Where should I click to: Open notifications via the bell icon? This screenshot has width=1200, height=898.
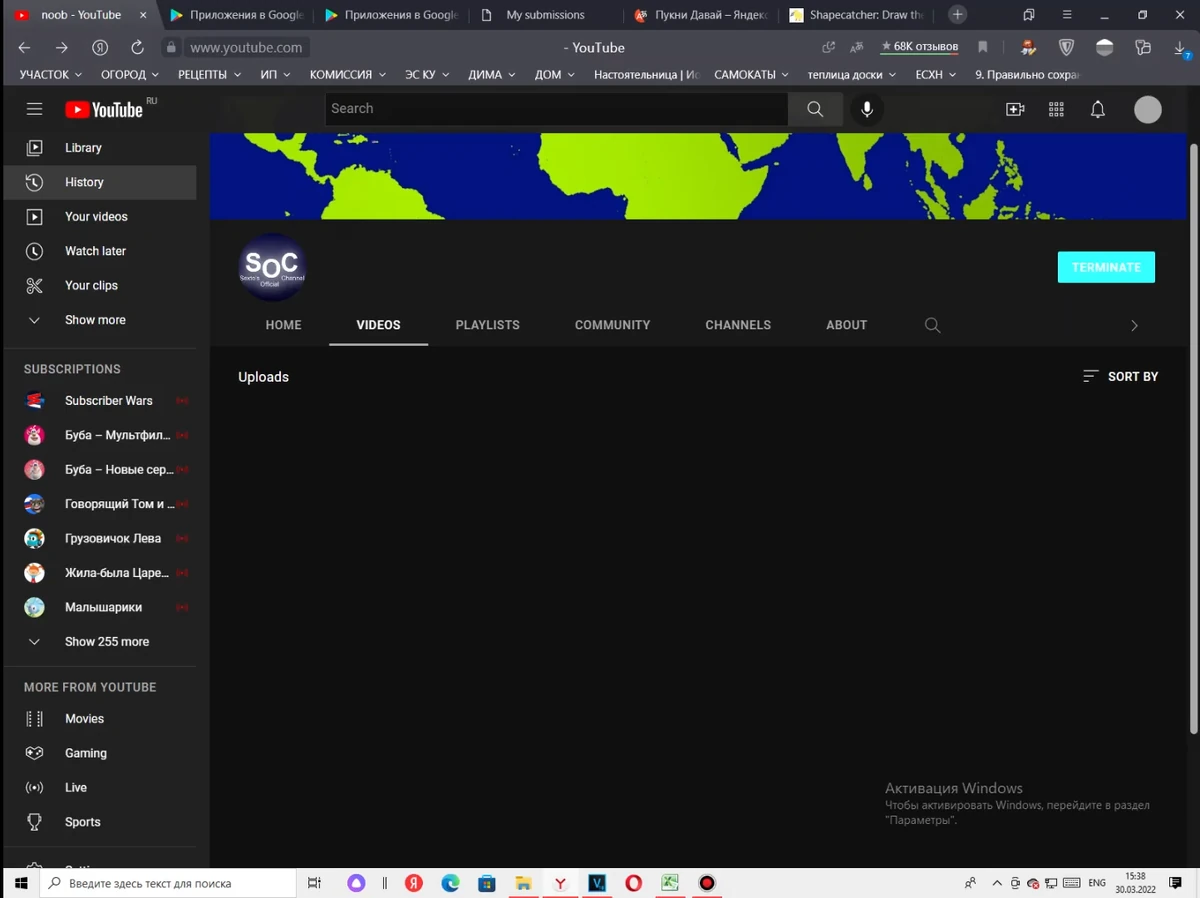point(1097,109)
